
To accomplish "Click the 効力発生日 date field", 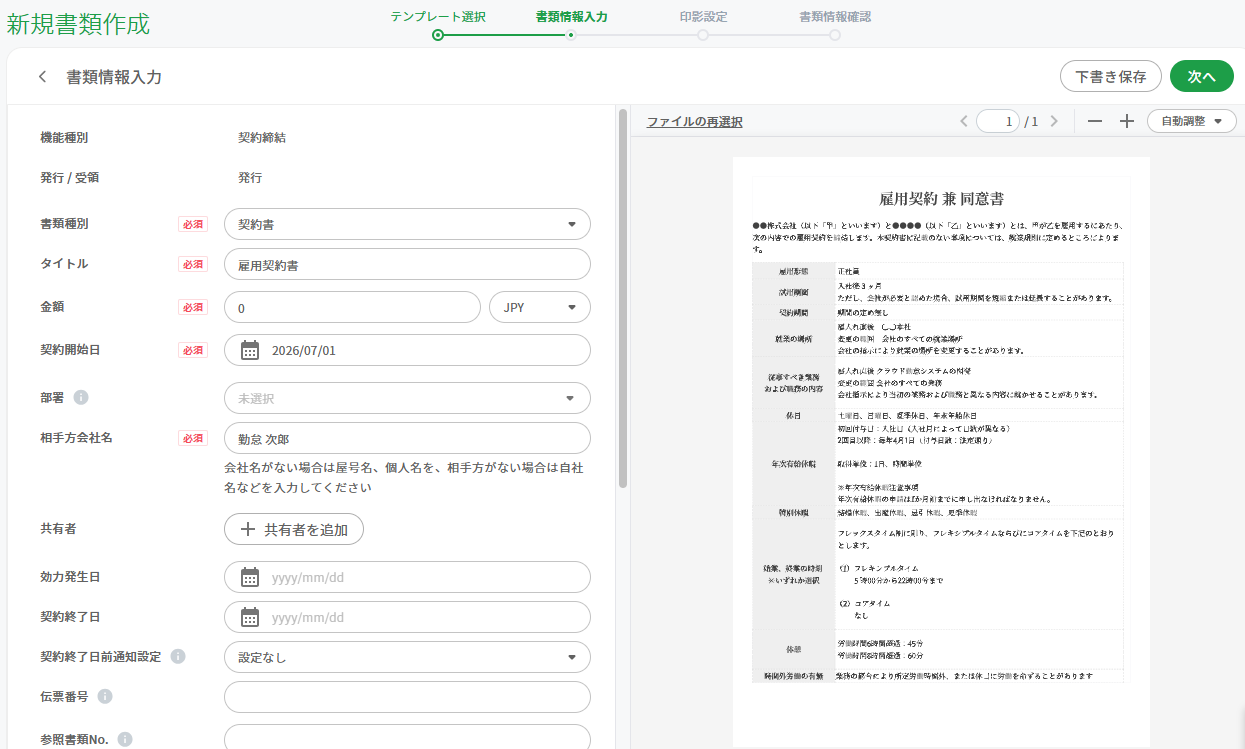I will click(407, 577).
